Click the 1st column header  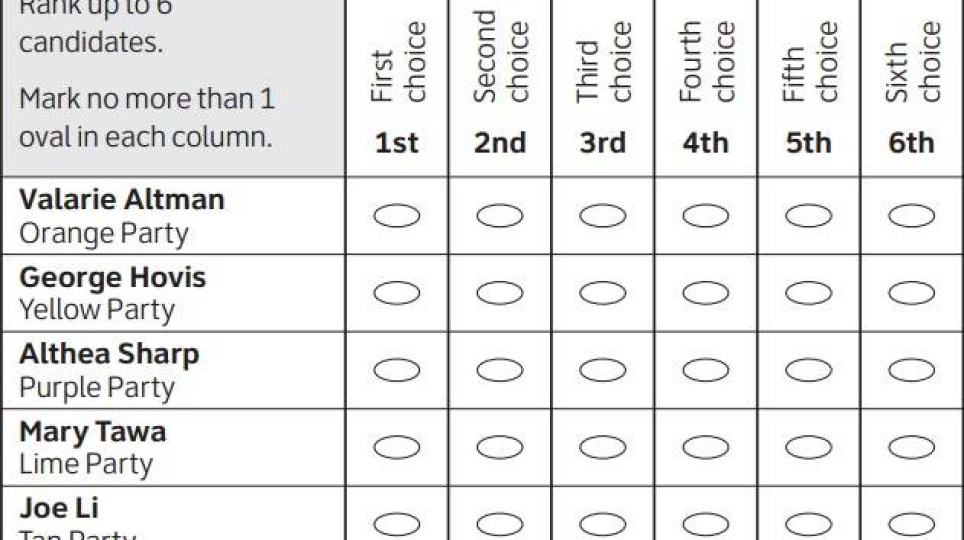[x=397, y=143]
